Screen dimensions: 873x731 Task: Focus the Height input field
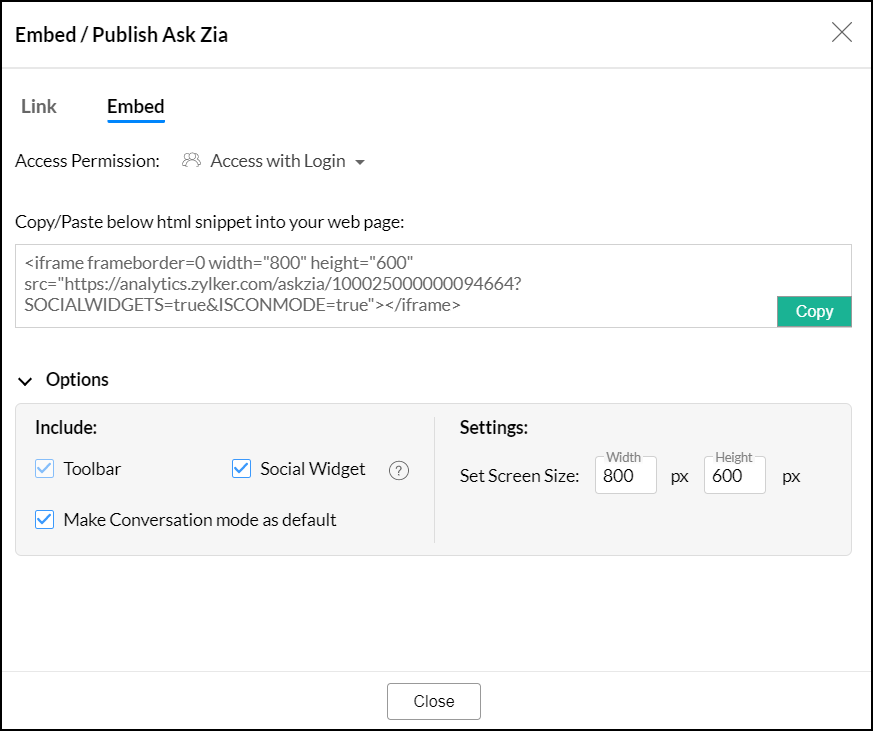tap(734, 476)
